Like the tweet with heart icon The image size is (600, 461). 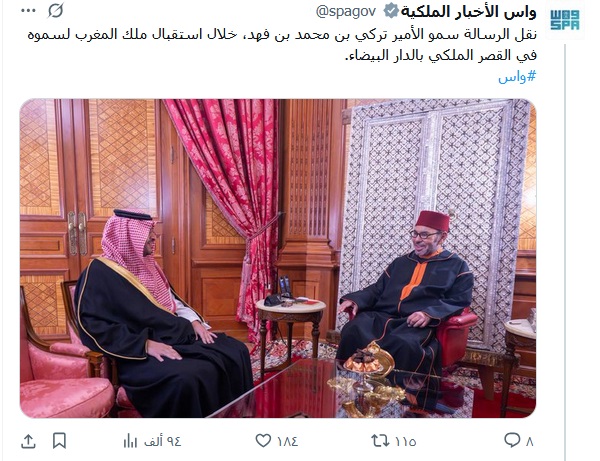pos(263,441)
